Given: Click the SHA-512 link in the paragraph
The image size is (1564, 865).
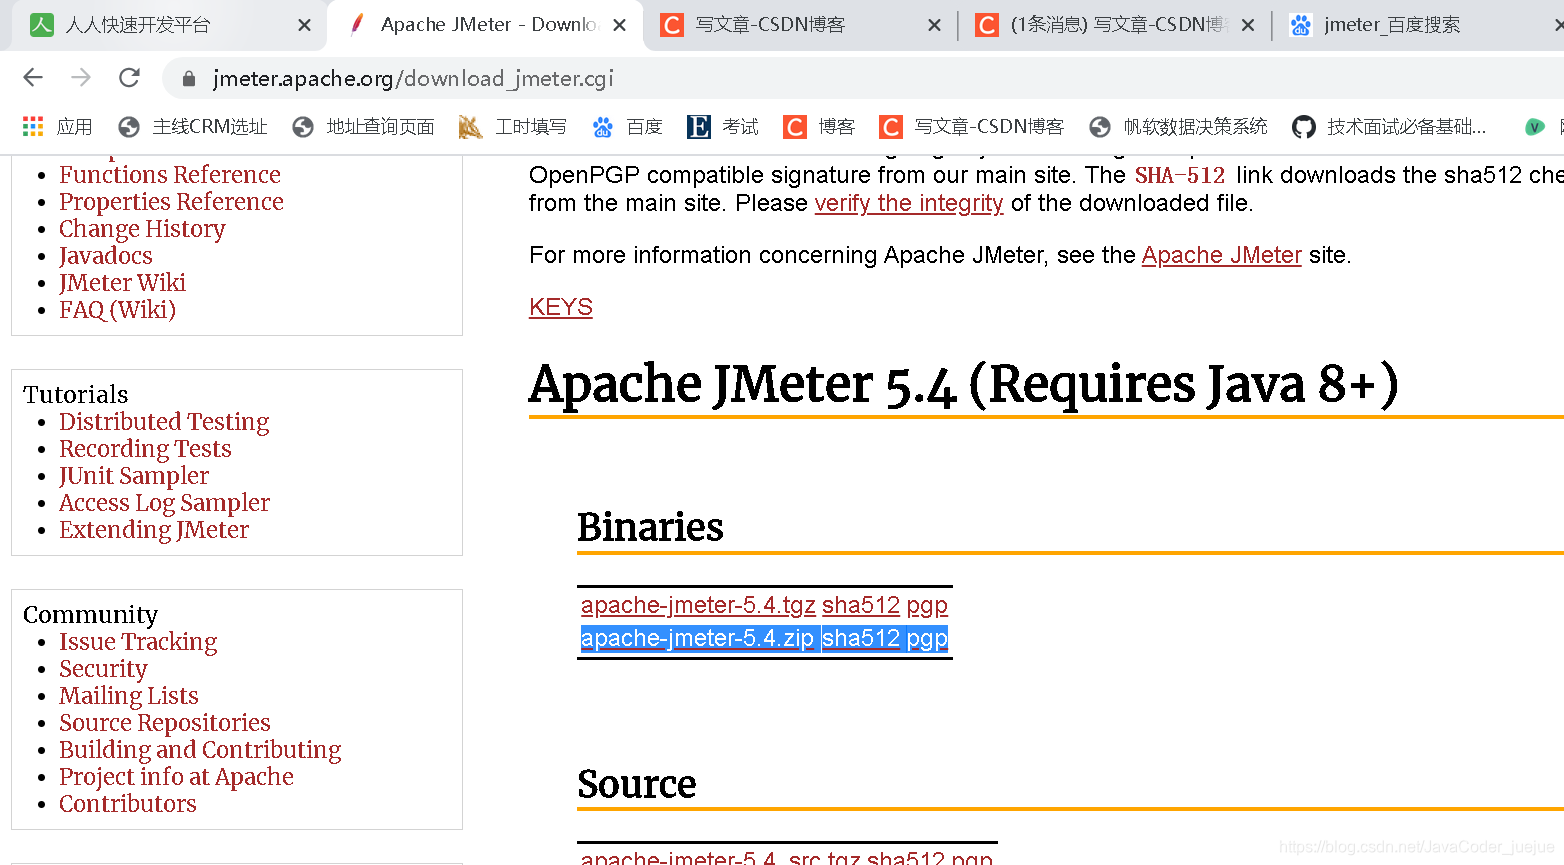Looking at the screenshot, I should (1179, 176).
